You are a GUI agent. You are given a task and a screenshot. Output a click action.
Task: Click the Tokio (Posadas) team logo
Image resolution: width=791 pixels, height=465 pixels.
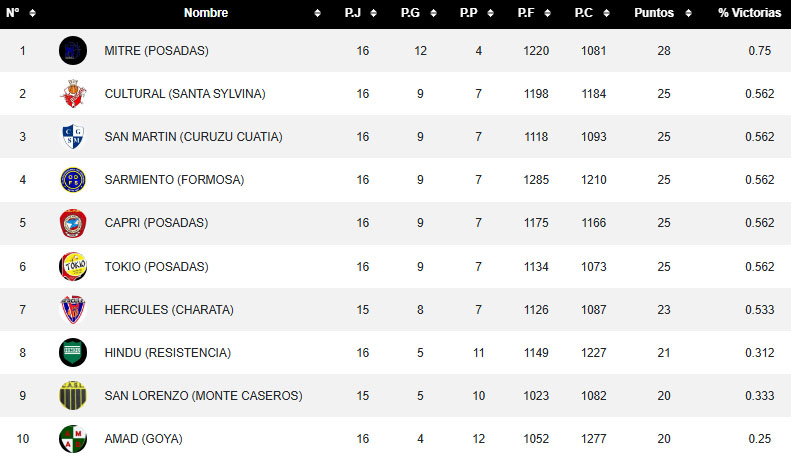[x=73, y=266]
